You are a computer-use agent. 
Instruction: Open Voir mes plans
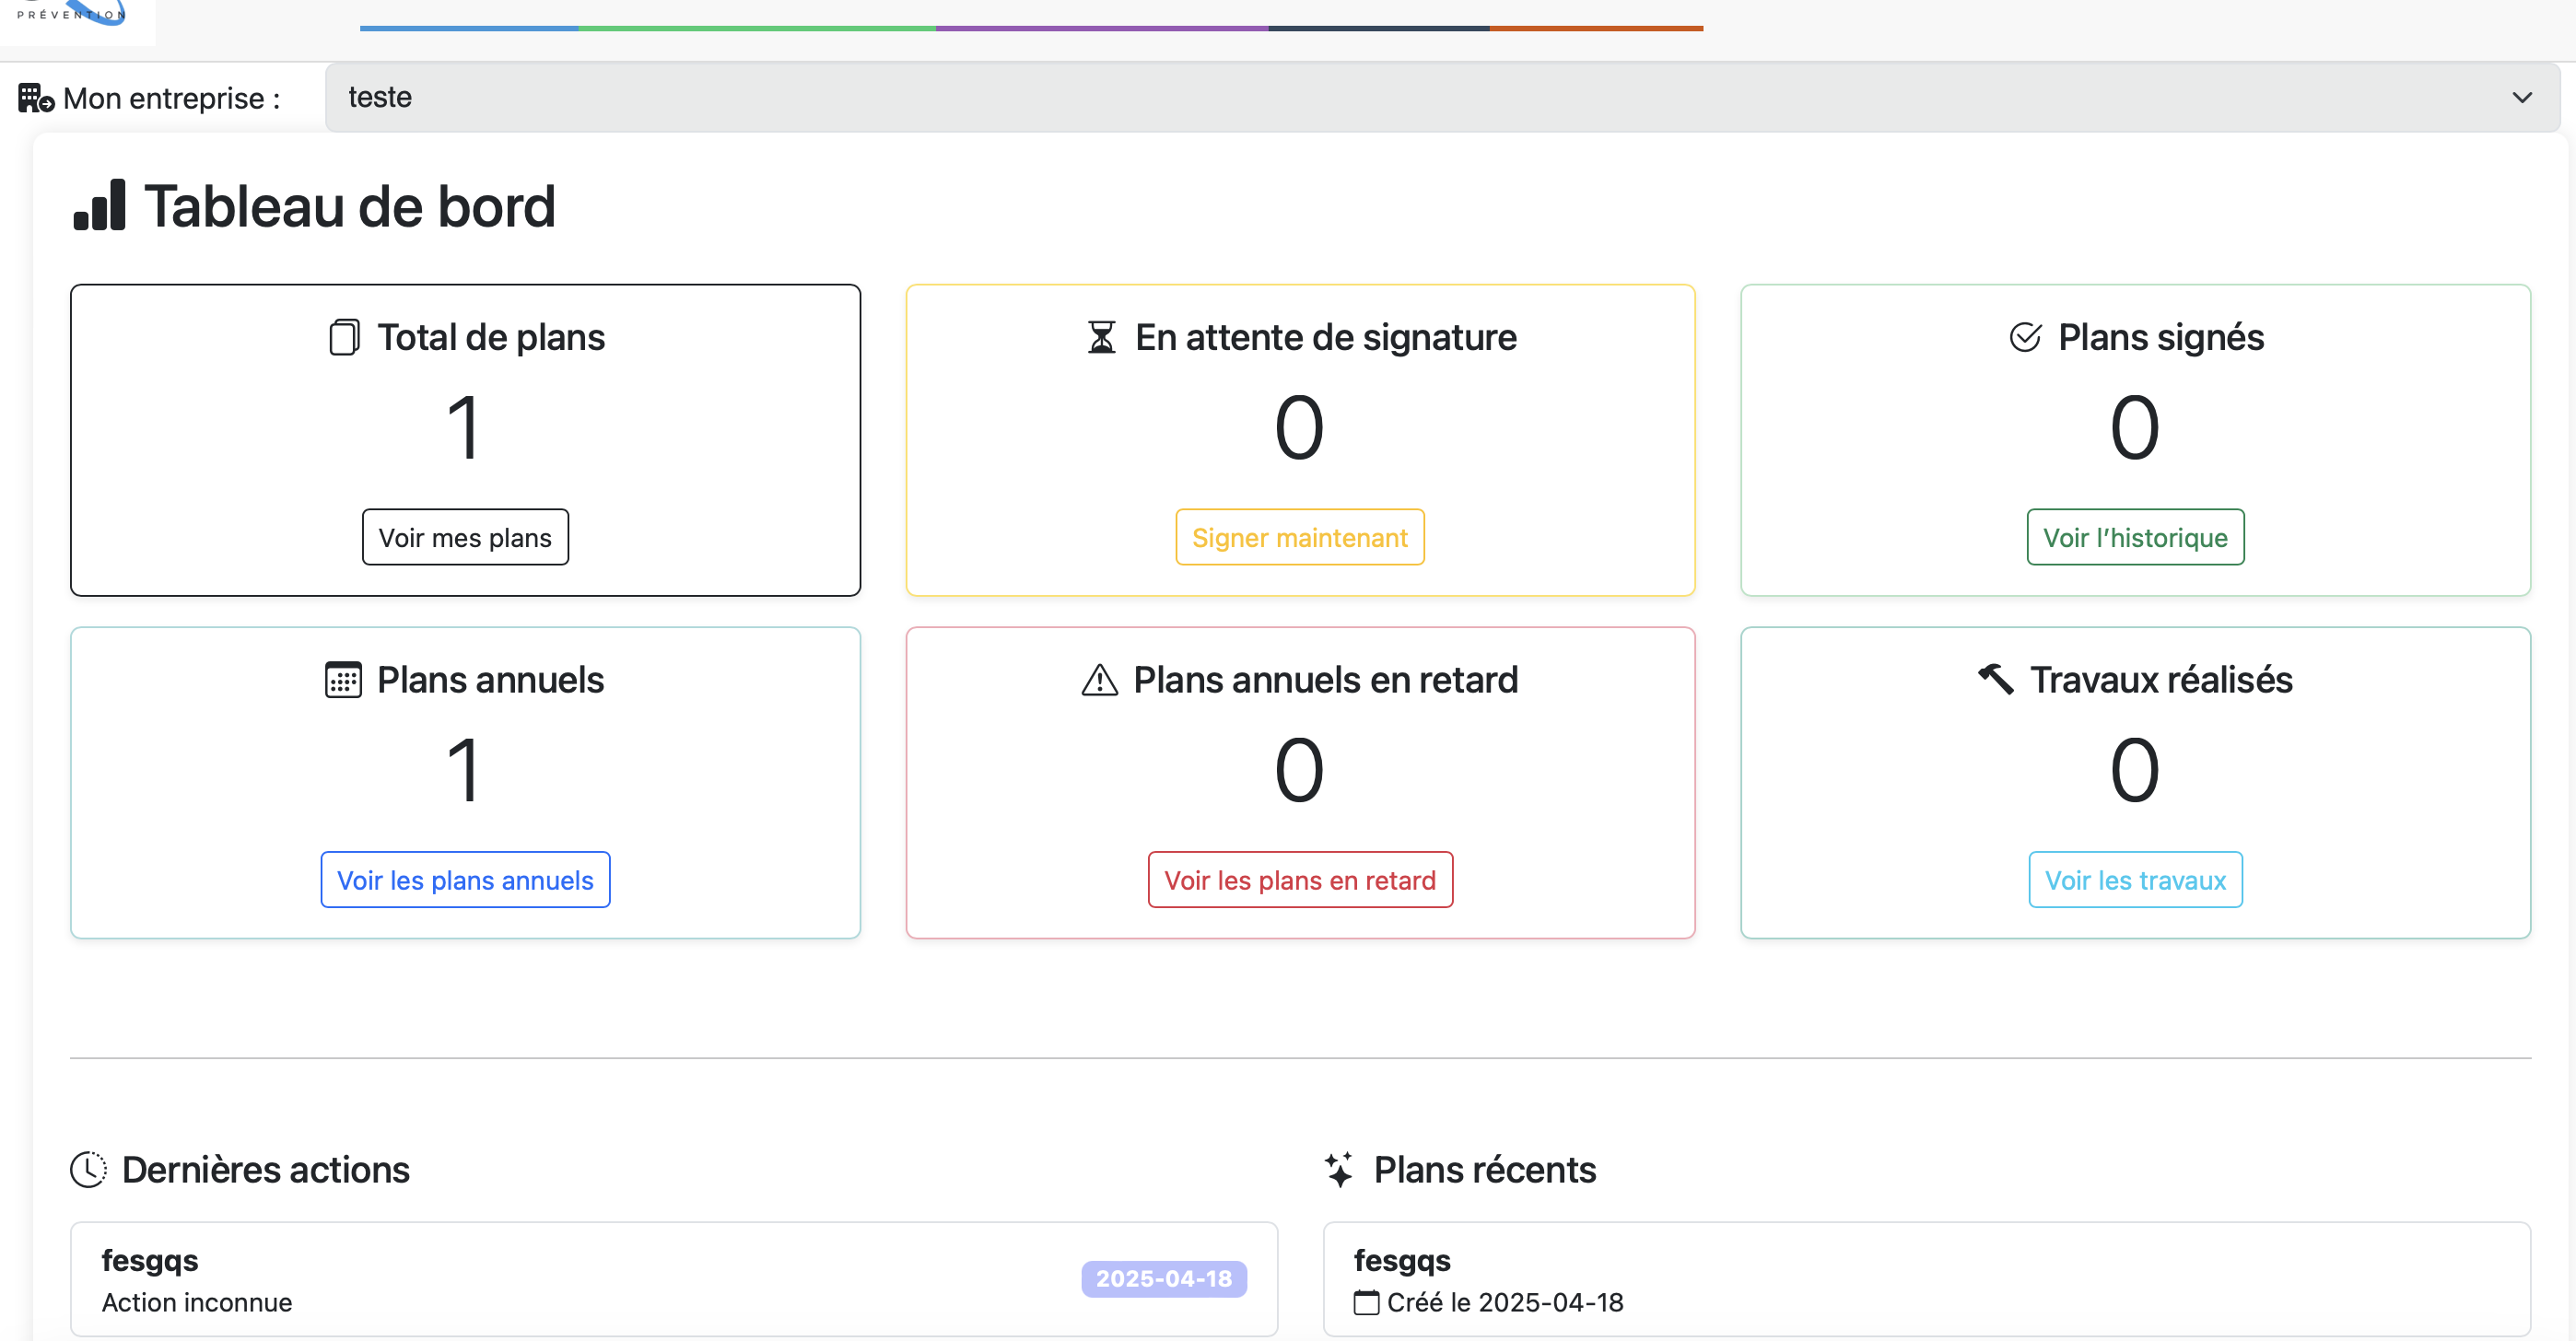pyautogui.click(x=465, y=537)
